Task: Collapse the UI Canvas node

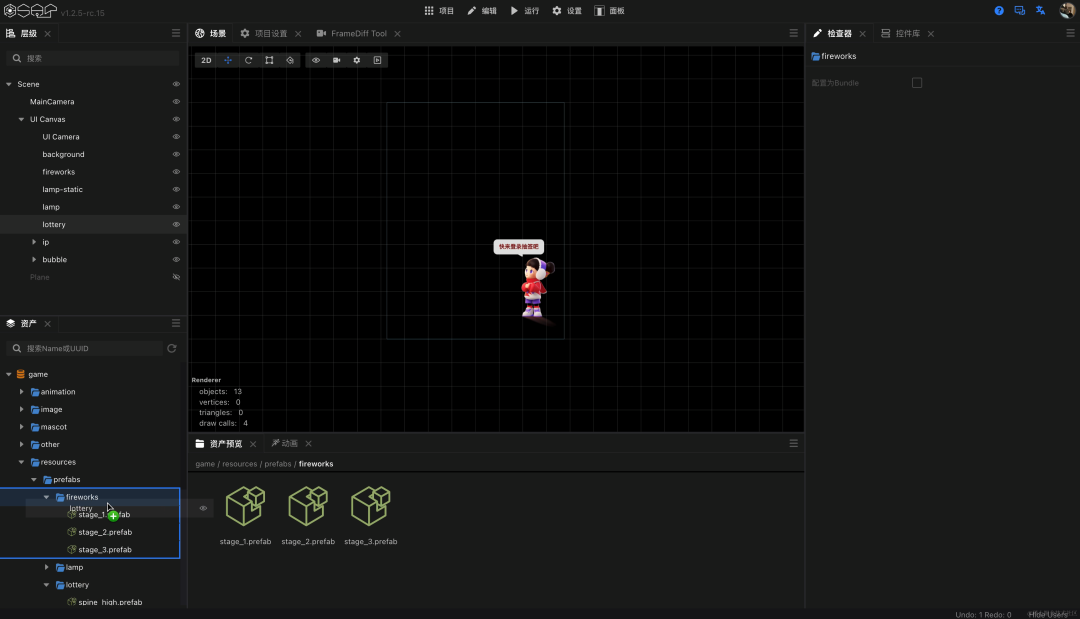Action: (21, 119)
